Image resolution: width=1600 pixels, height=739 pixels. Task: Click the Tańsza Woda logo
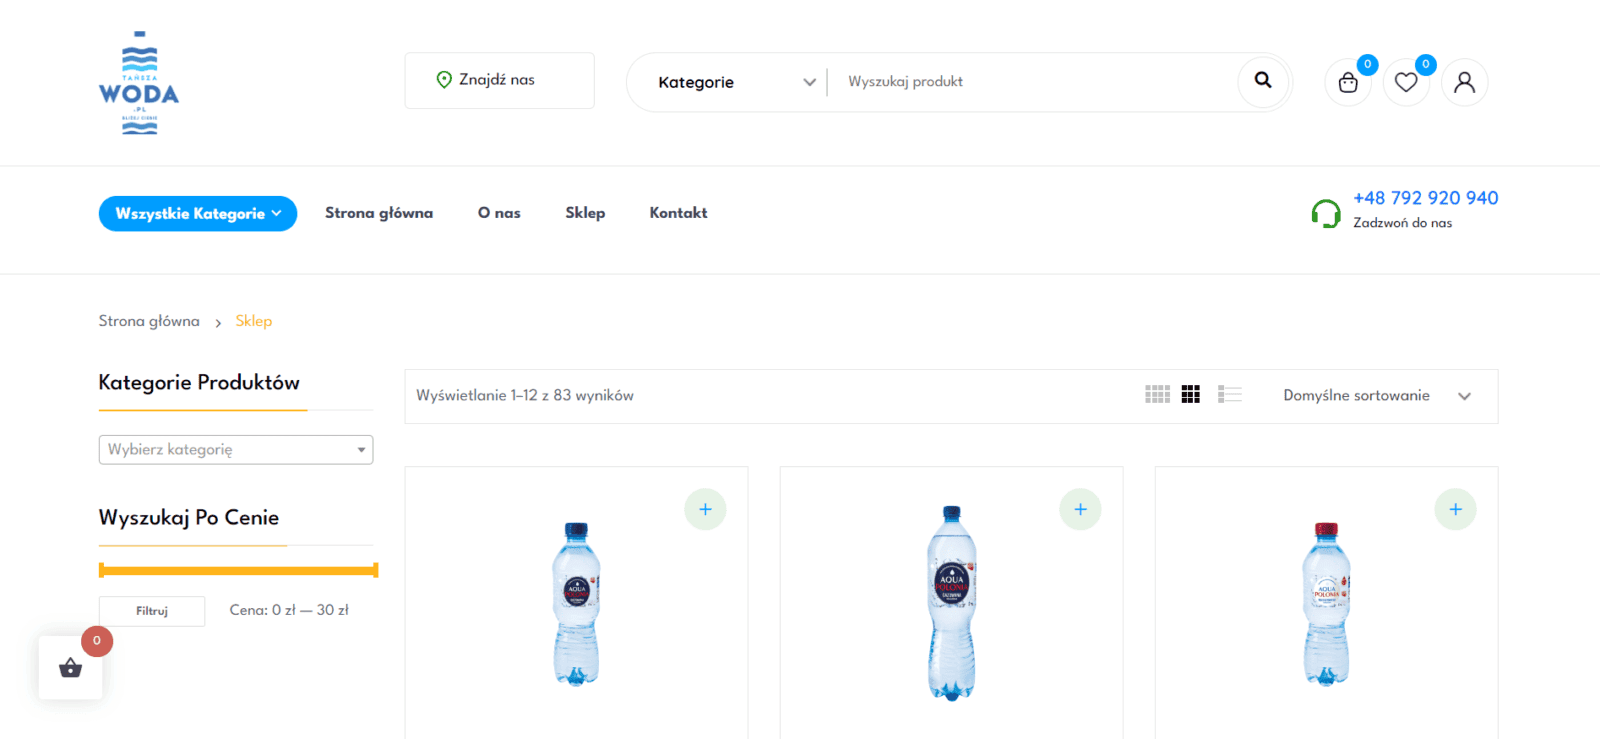tap(139, 83)
